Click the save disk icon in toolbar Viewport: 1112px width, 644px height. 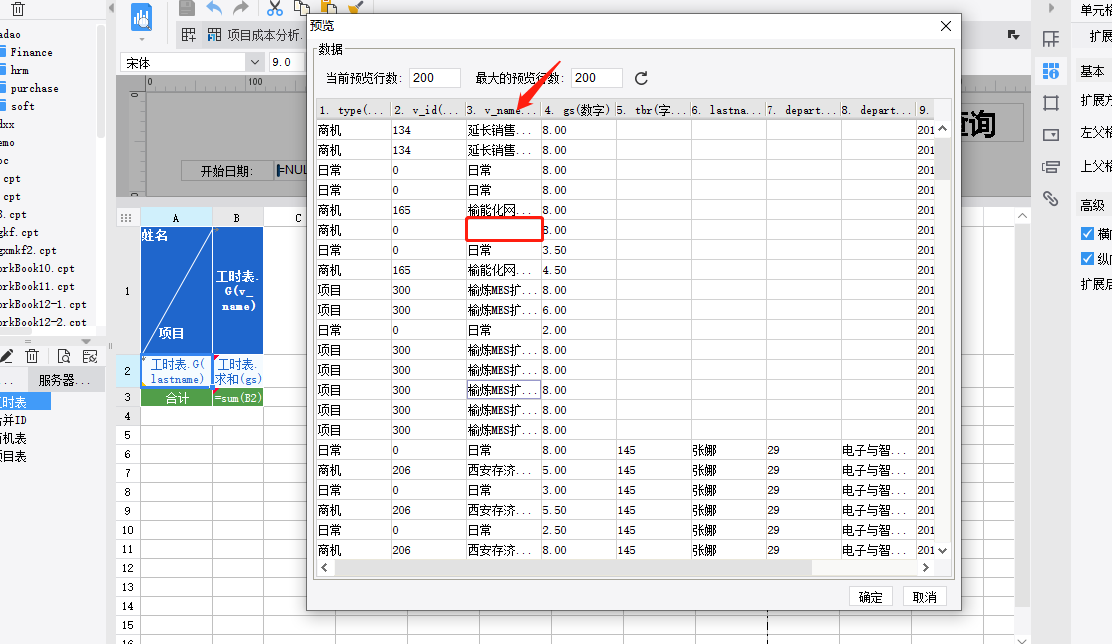coord(187,8)
